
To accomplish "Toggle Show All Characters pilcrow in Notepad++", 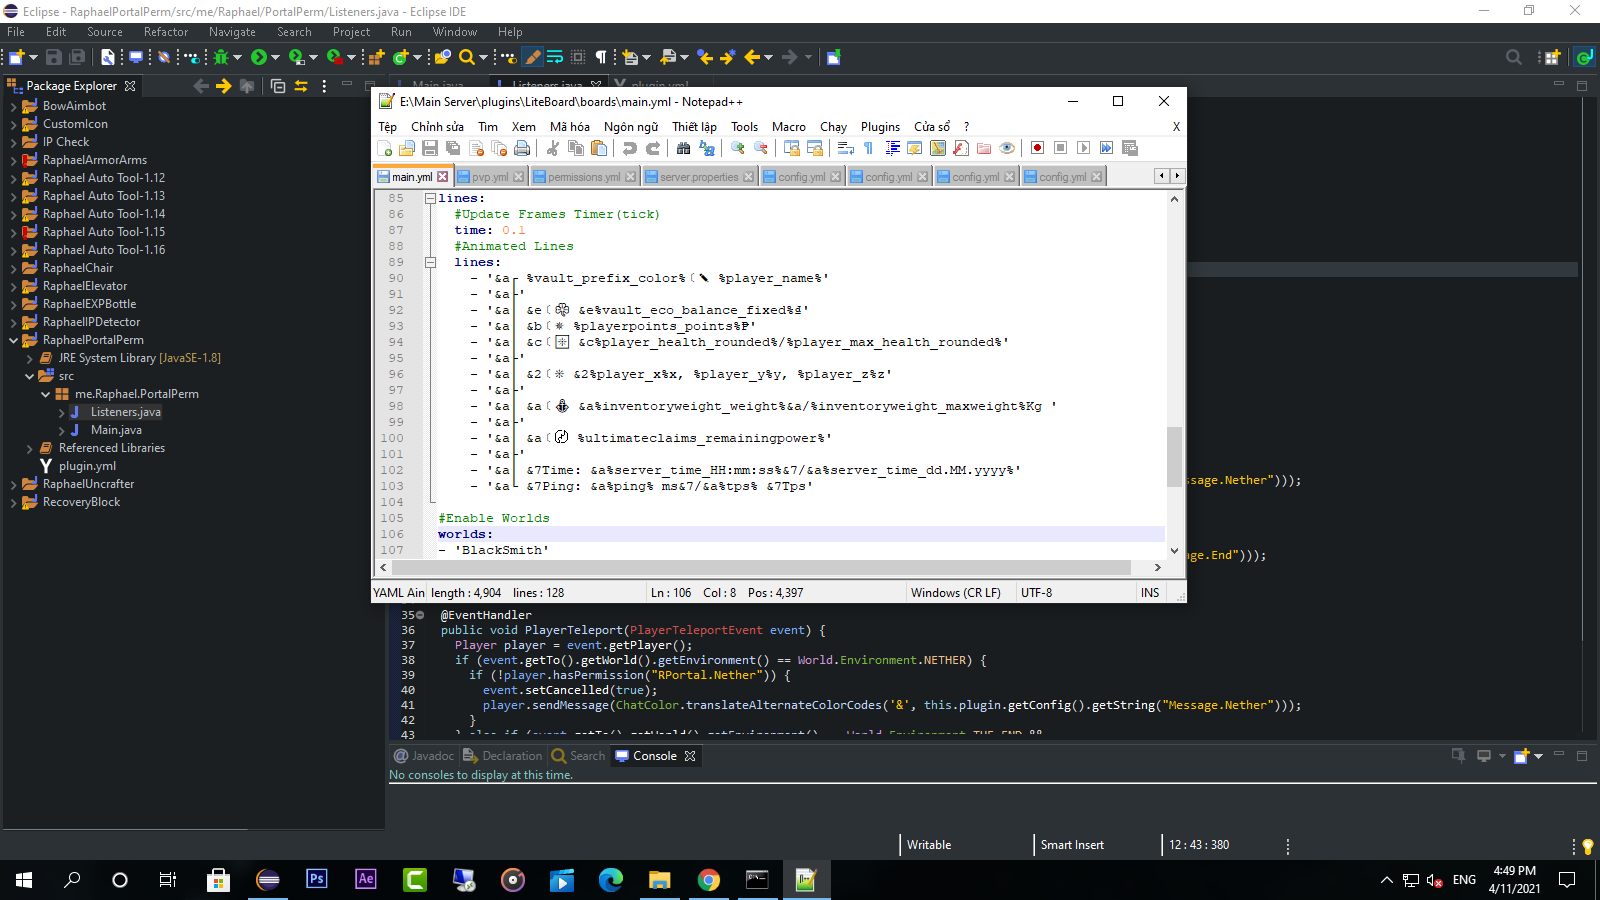I will 868,148.
